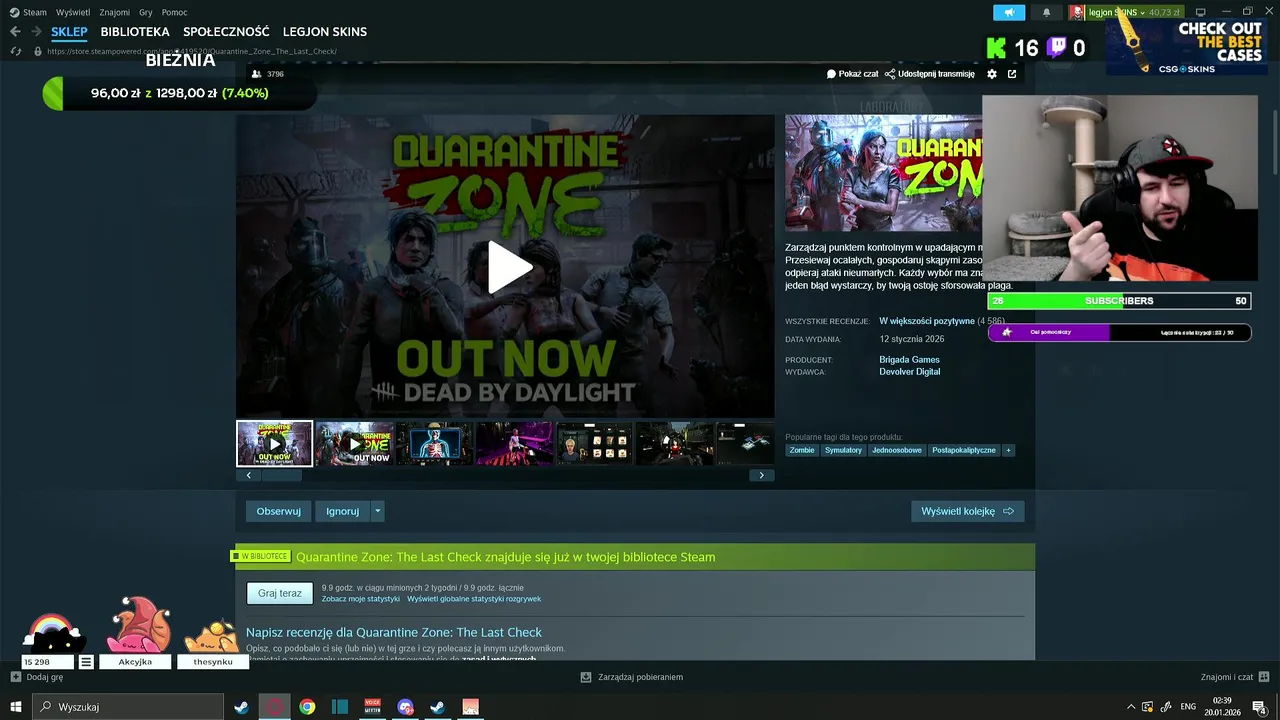Click the store URL address bar

pyautogui.click(x=192, y=51)
